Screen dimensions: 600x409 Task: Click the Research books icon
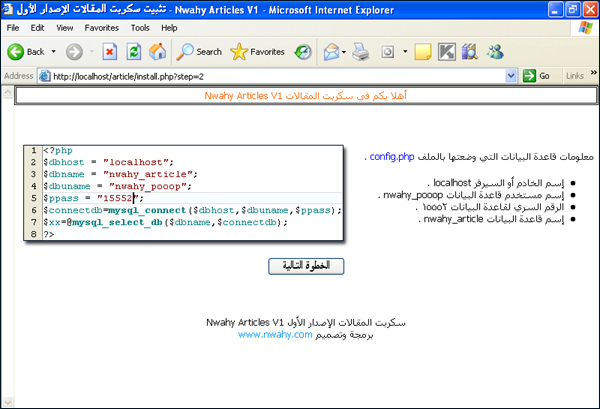[x=470, y=52]
